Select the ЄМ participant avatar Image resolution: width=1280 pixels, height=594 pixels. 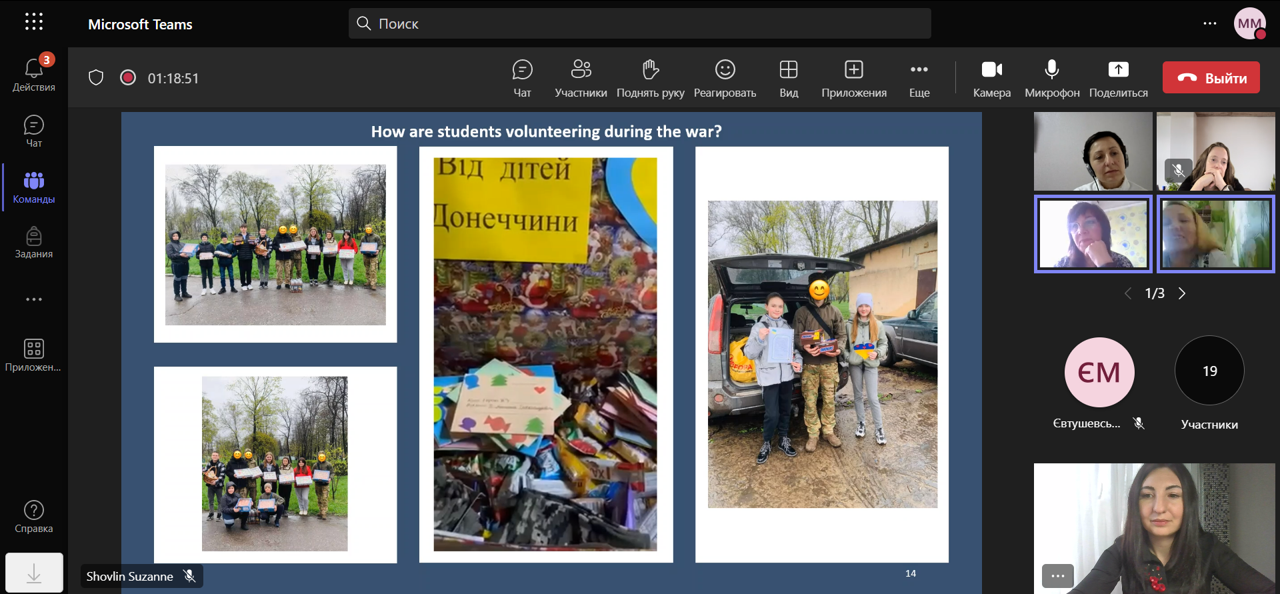point(1100,371)
